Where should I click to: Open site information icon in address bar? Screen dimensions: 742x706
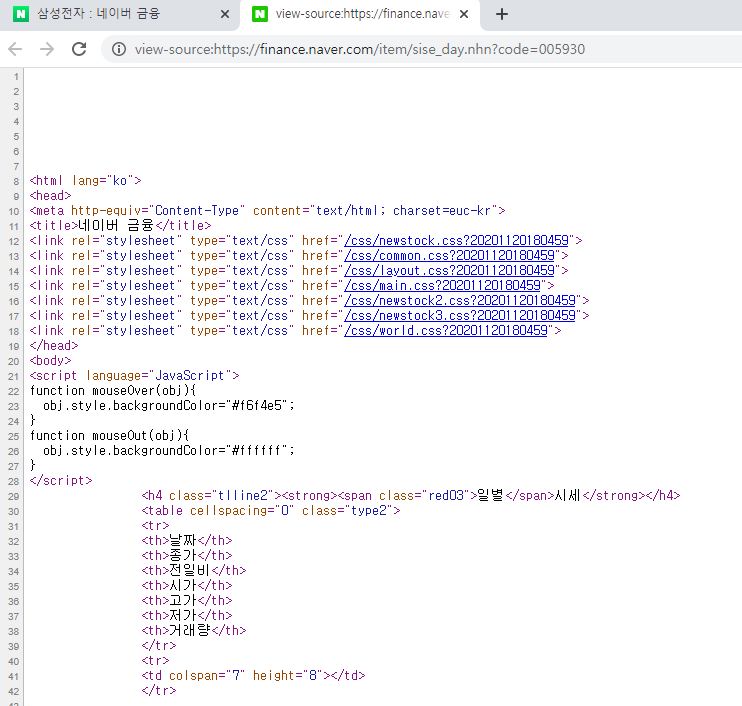tap(119, 49)
